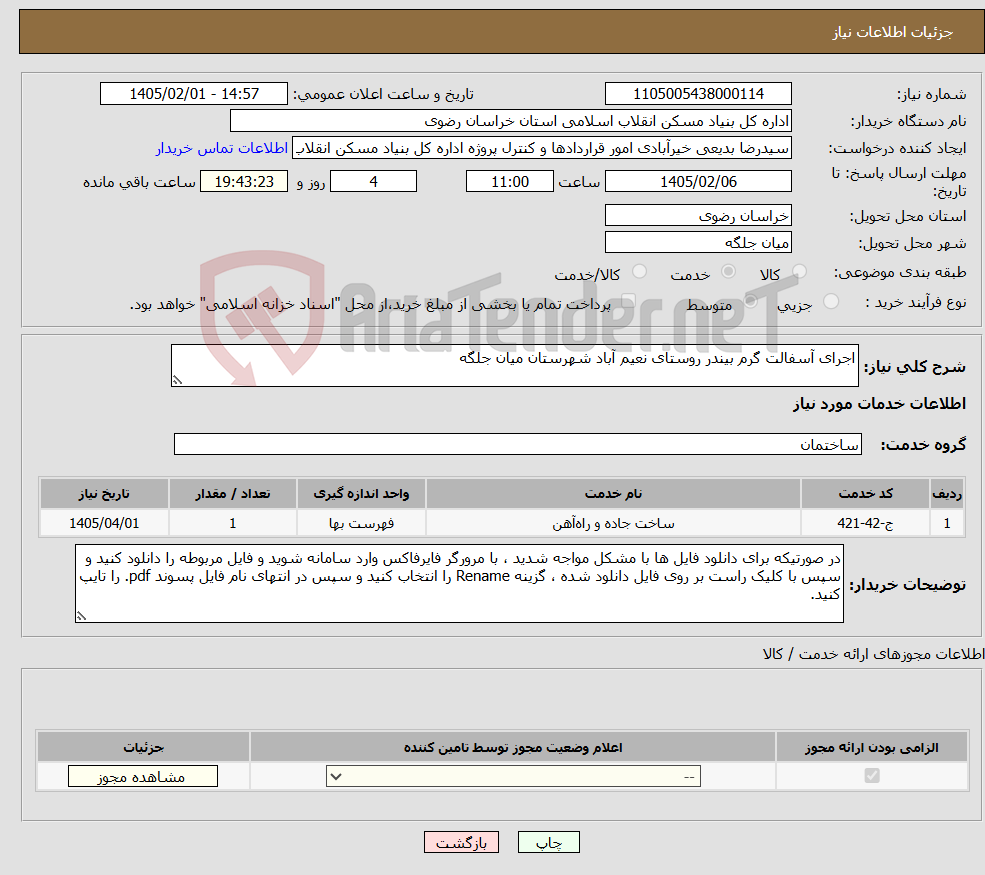Open the license status dropdown
Viewport: 985px width, 875px height.
513,776
